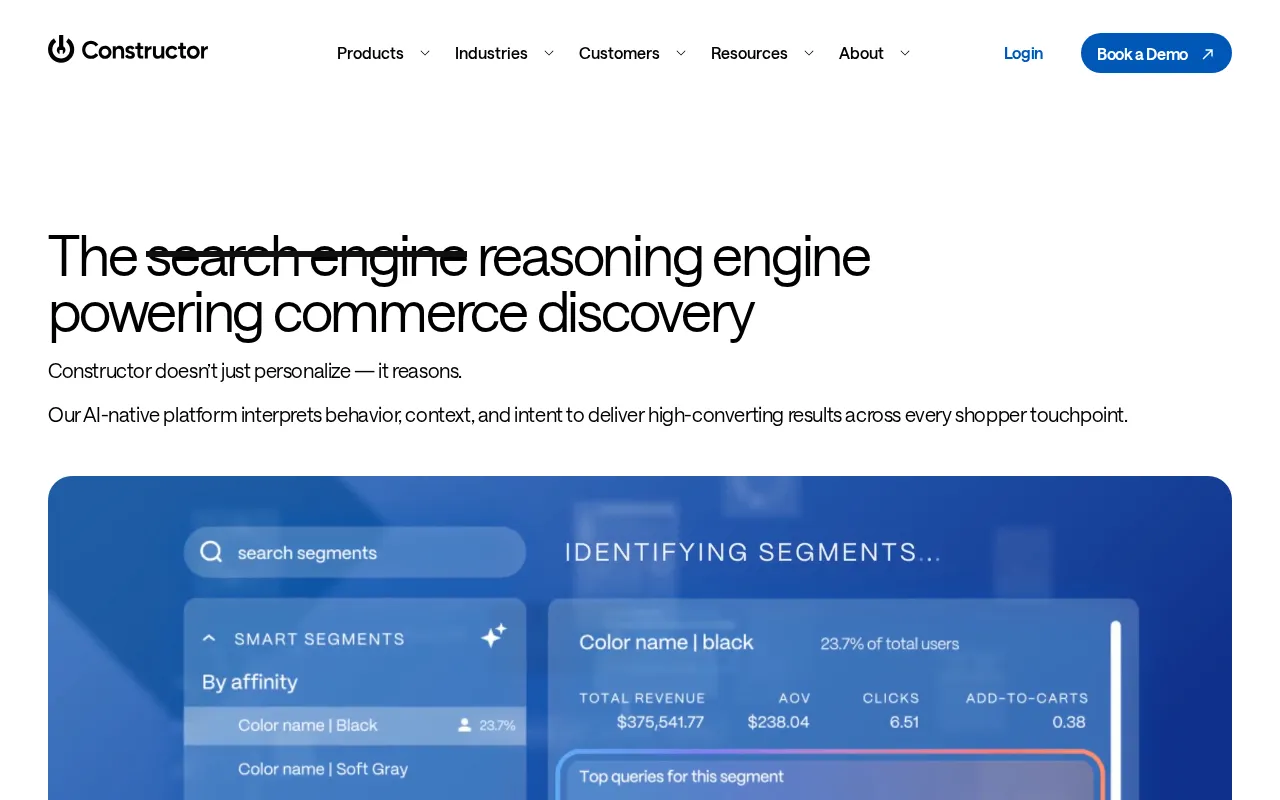This screenshot has width=1280, height=800.
Task: Click the search segments field
Action: [x=355, y=552]
